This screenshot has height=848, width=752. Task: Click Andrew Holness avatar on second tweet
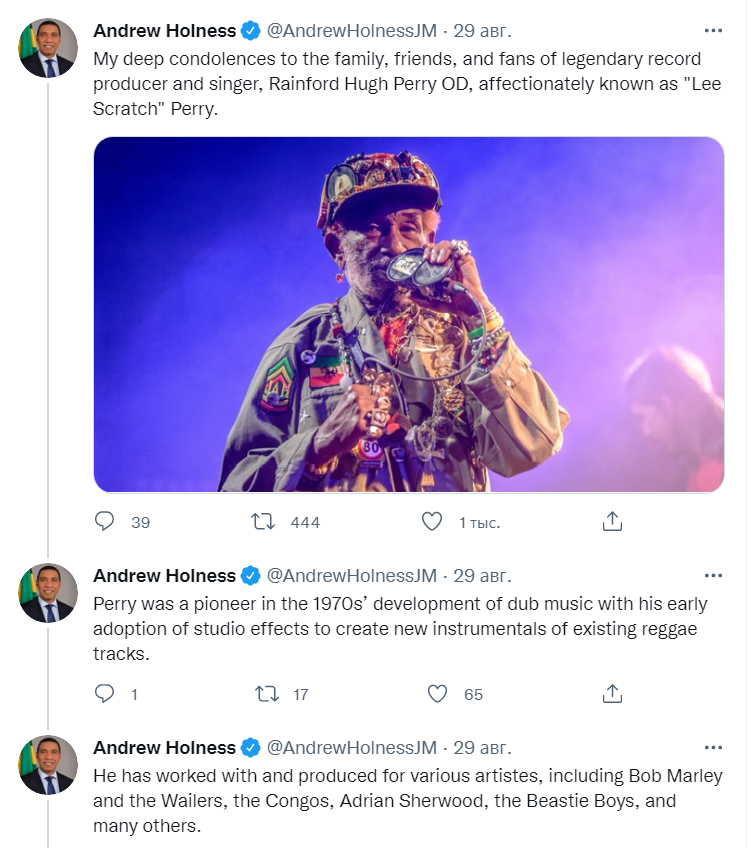(x=48, y=593)
